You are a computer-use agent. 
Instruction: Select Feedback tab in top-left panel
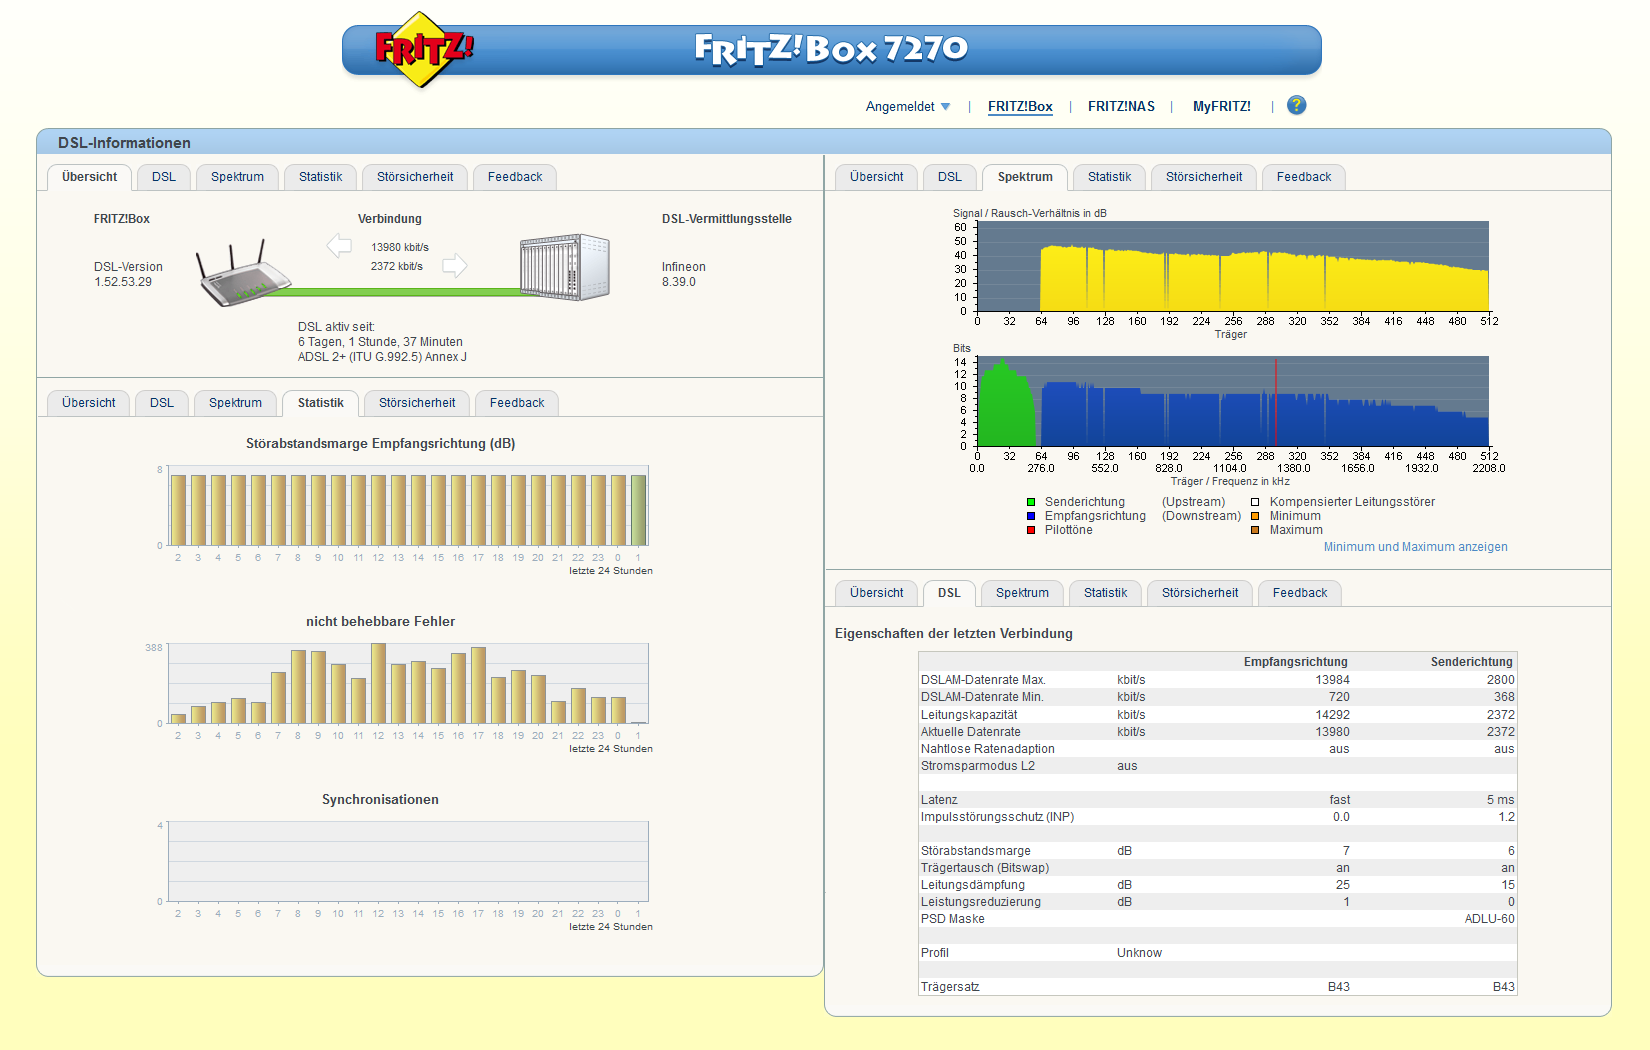pyautogui.click(x=515, y=177)
